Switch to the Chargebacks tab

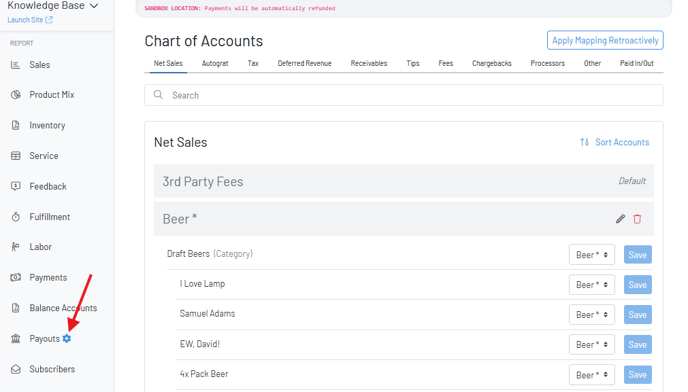(491, 63)
